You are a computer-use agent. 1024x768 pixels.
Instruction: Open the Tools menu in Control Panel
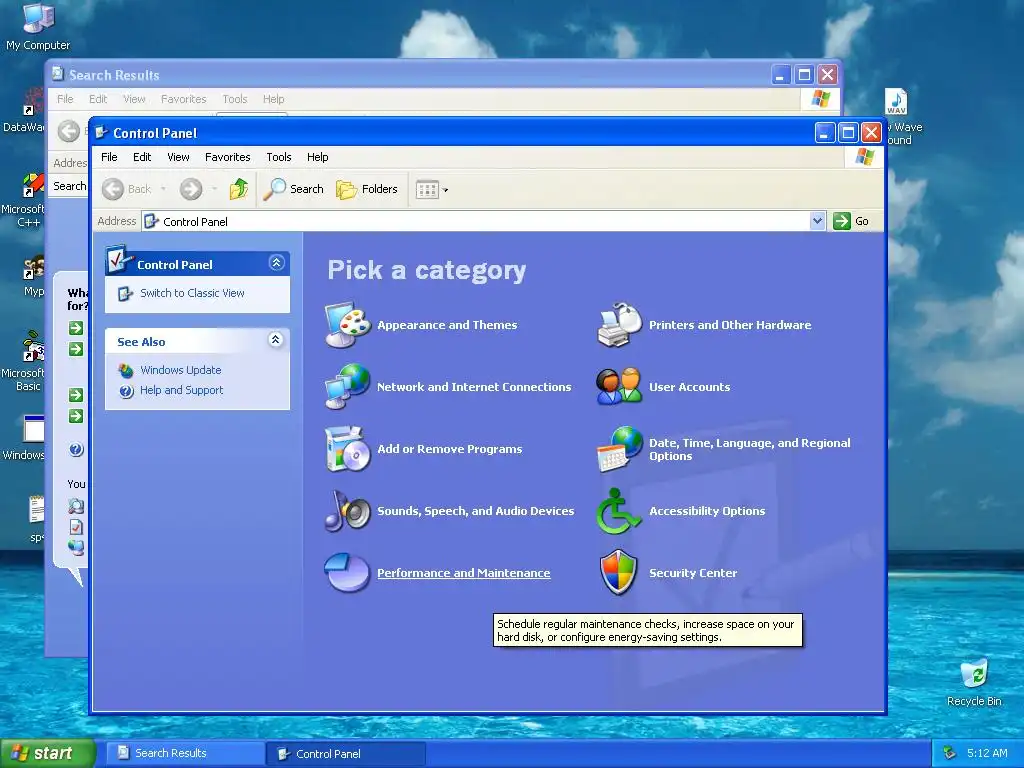[278, 157]
